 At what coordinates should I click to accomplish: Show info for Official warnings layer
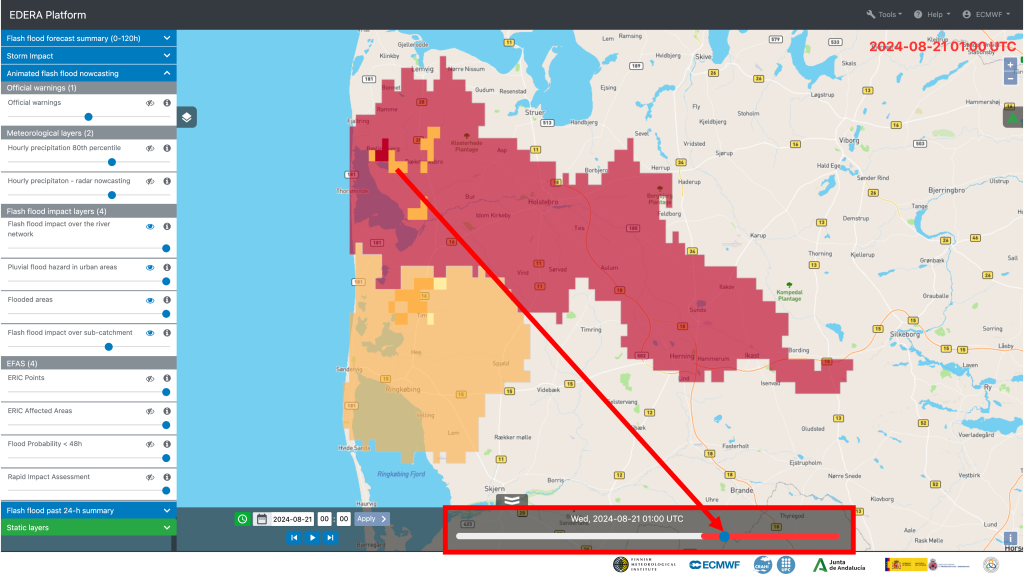pyautogui.click(x=167, y=103)
